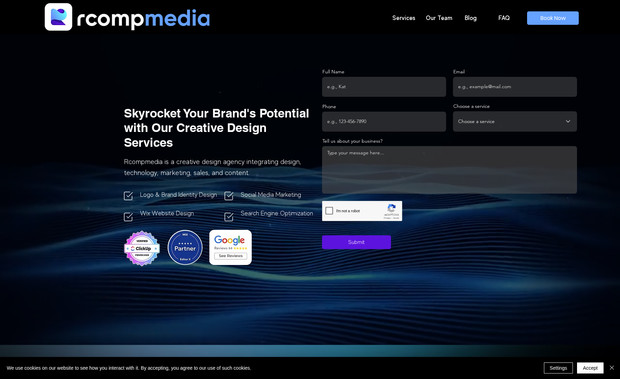Open the Our Team menu item
The width and height of the screenshot is (620, 379).
click(439, 18)
